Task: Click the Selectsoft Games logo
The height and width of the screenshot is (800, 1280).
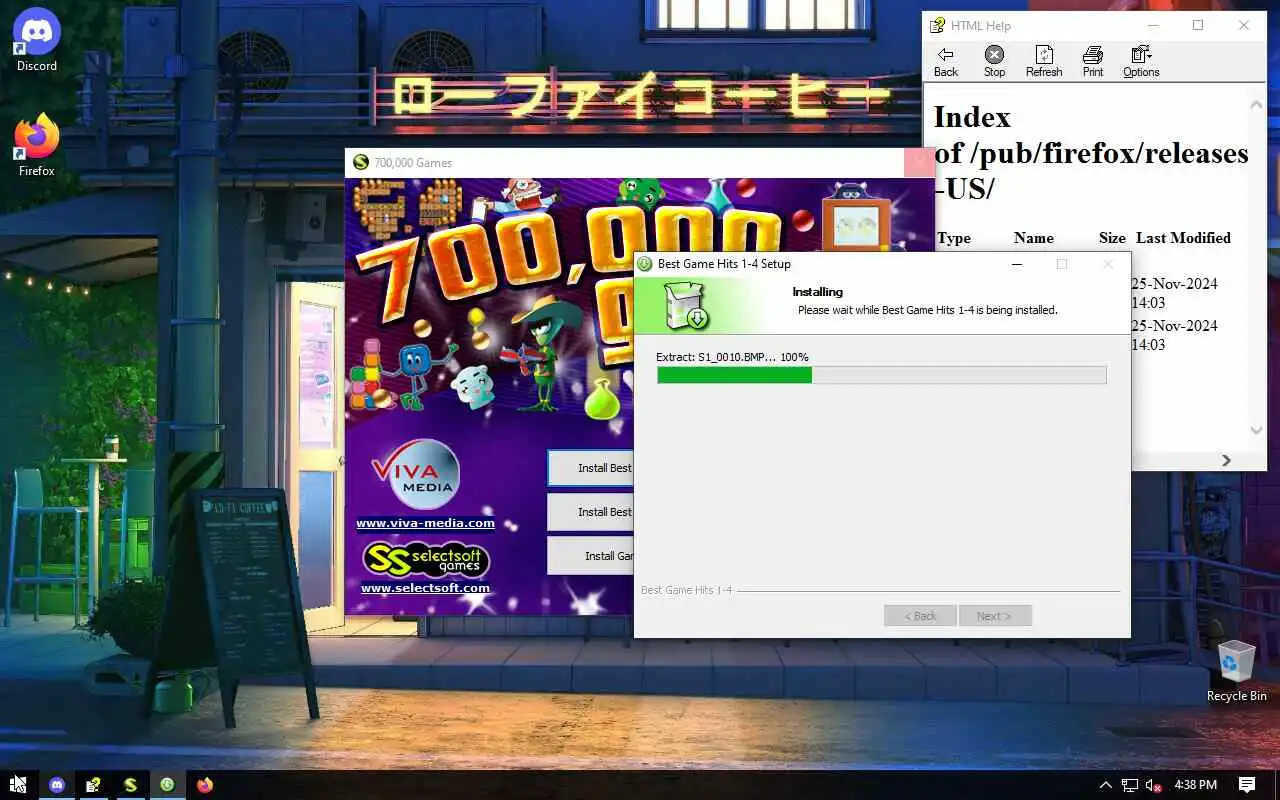Action: 425,559
